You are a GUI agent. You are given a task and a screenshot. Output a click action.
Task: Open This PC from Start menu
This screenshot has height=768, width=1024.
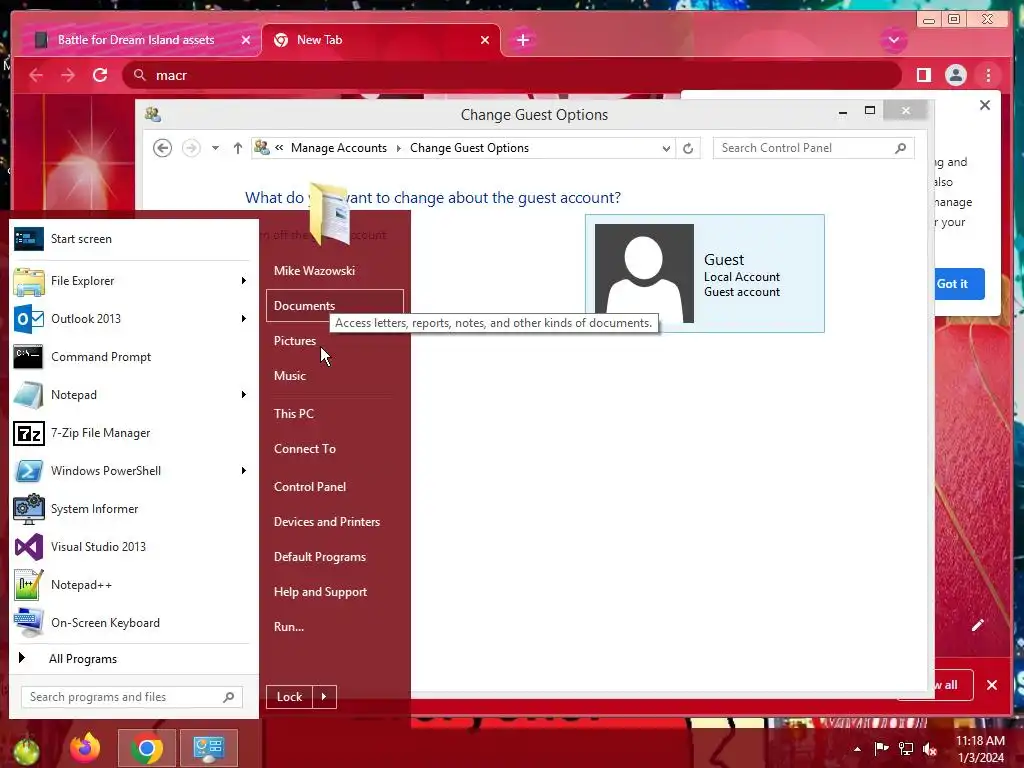click(294, 414)
